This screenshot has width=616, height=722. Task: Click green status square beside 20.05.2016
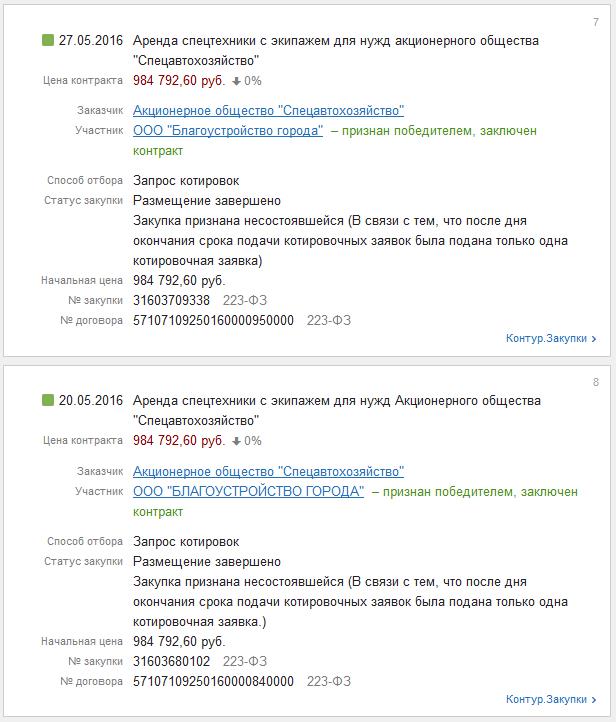pyautogui.click(x=47, y=401)
